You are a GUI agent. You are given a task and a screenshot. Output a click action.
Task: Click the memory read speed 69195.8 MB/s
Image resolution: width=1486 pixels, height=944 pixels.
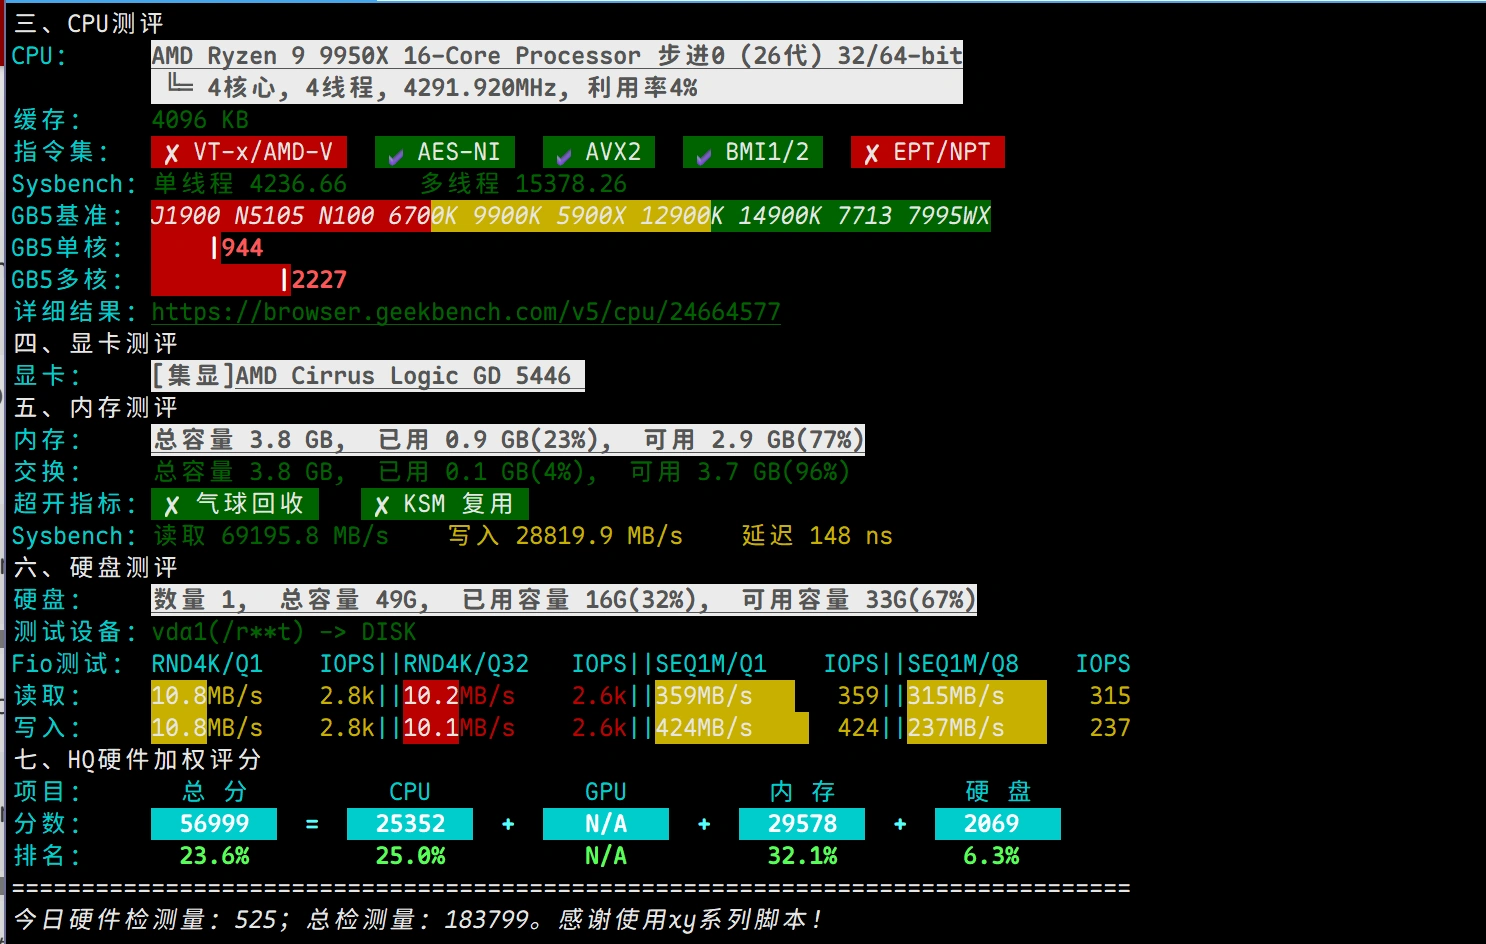(x=305, y=536)
